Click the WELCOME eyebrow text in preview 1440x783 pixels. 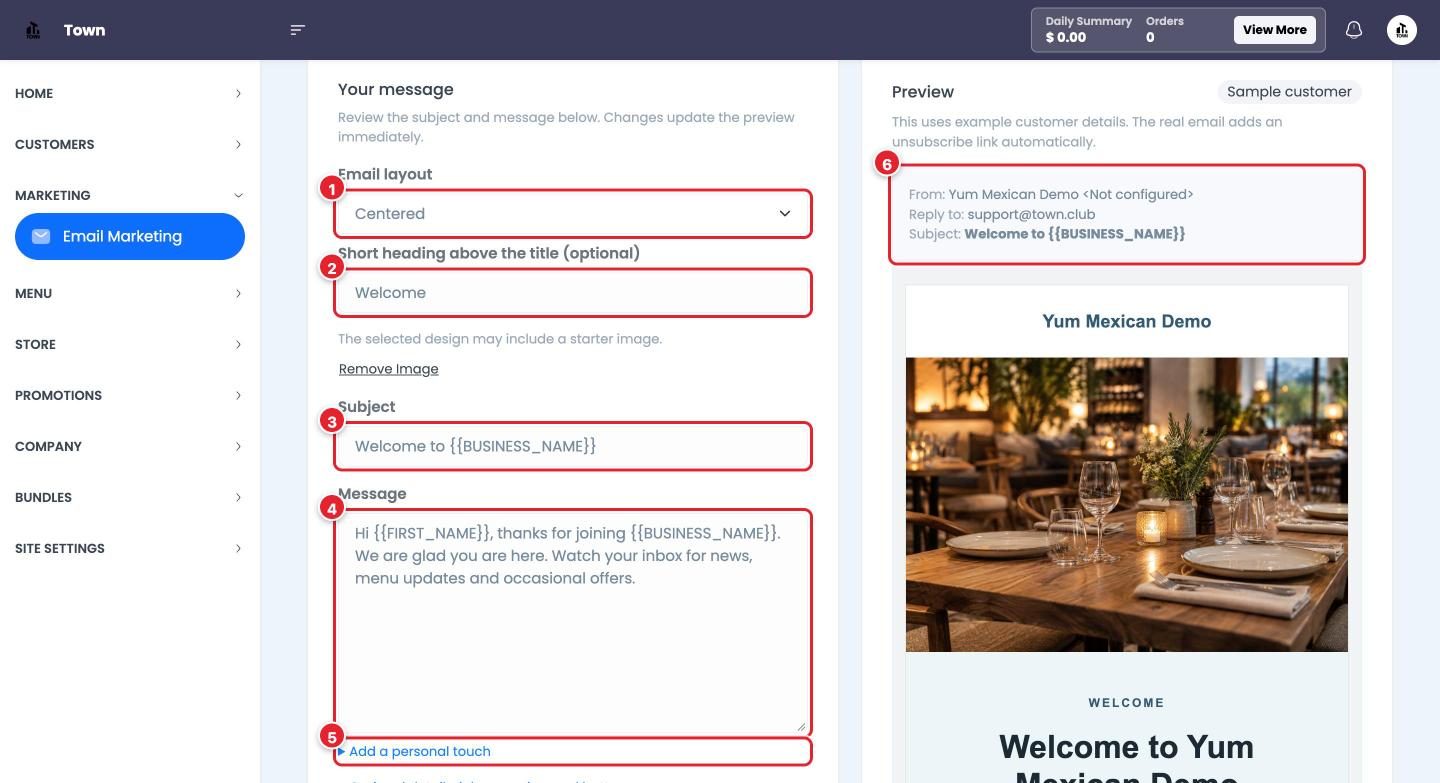pyautogui.click(x=1127, y=703)
